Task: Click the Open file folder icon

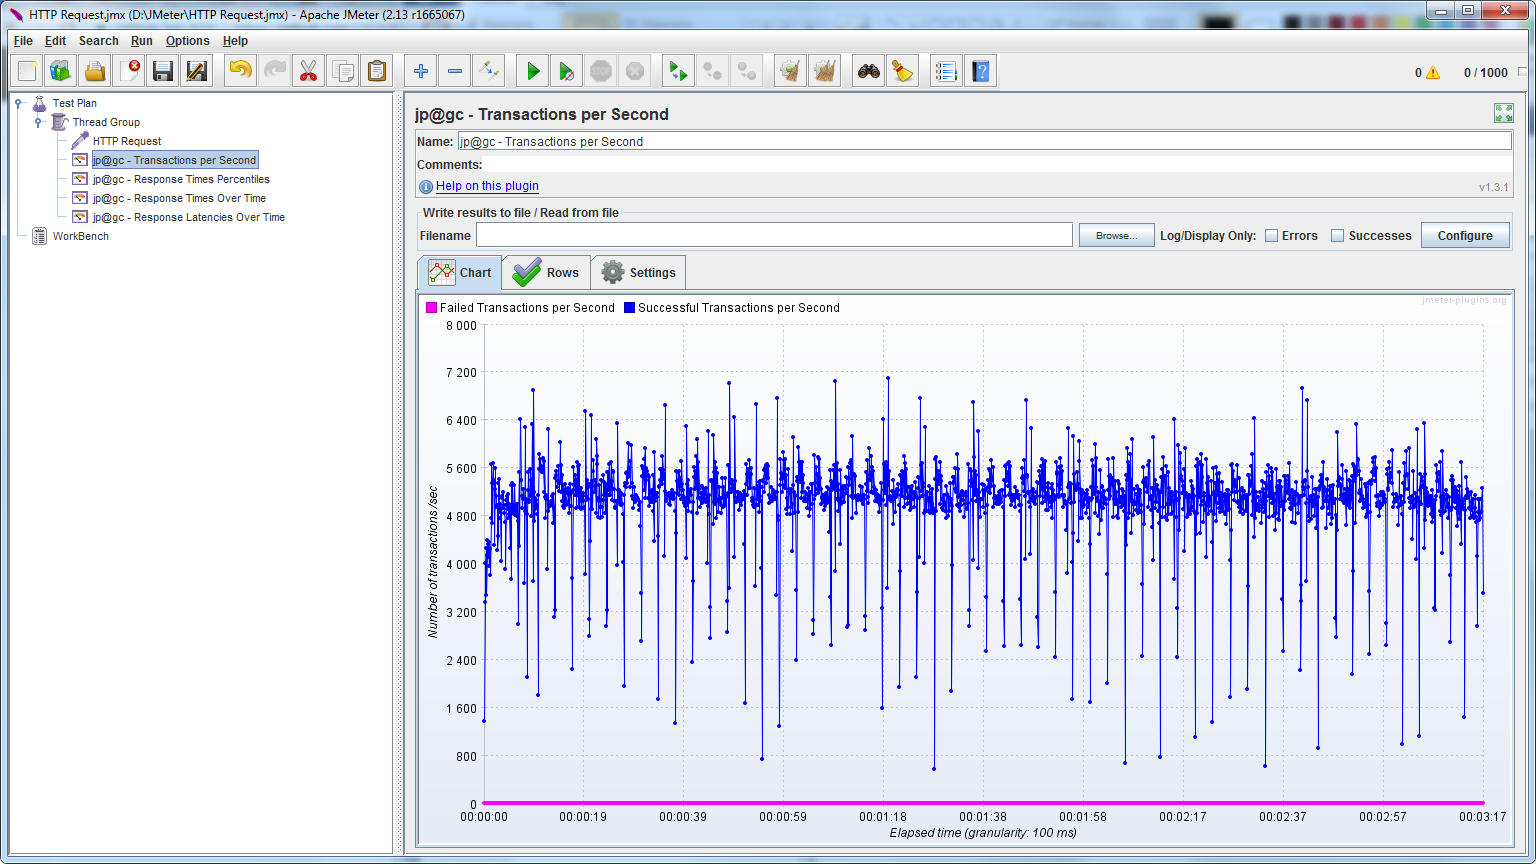Action: 95,71
